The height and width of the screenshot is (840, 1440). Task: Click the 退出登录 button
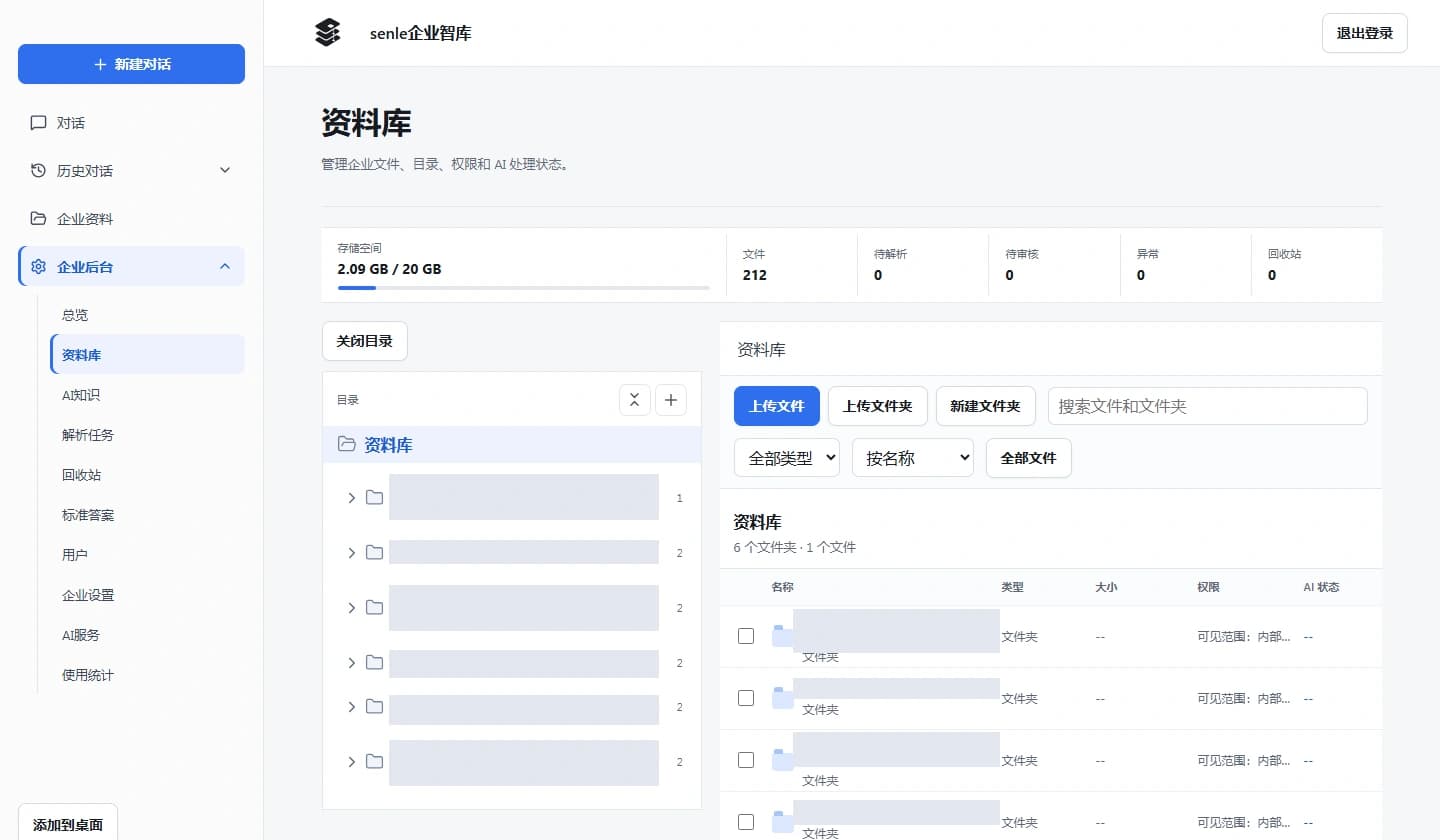click(1365, 33)
